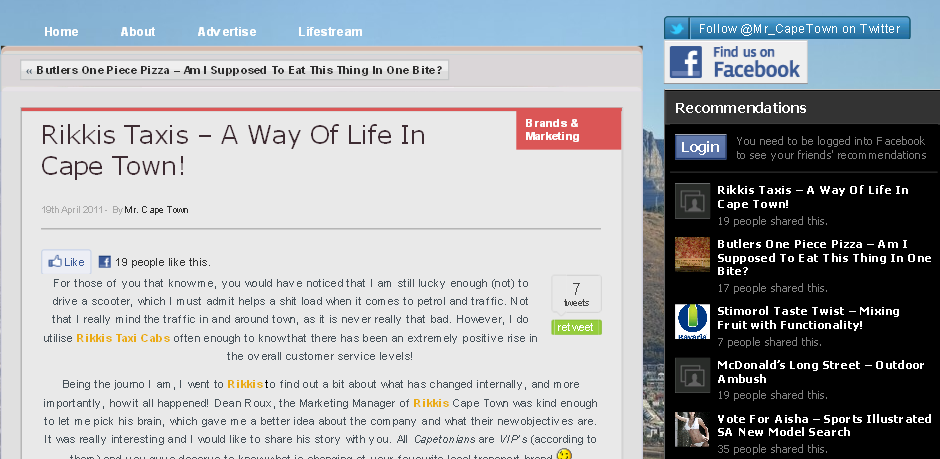
Task: Open Stimorol Taste Twist recommendation
Action: coord(808,318)
